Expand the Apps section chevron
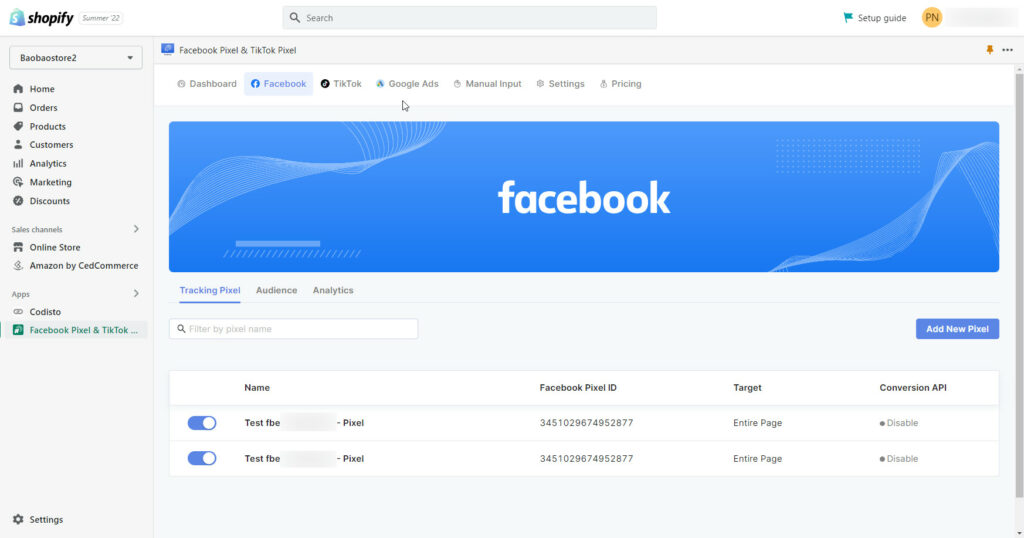 (136, 294)
